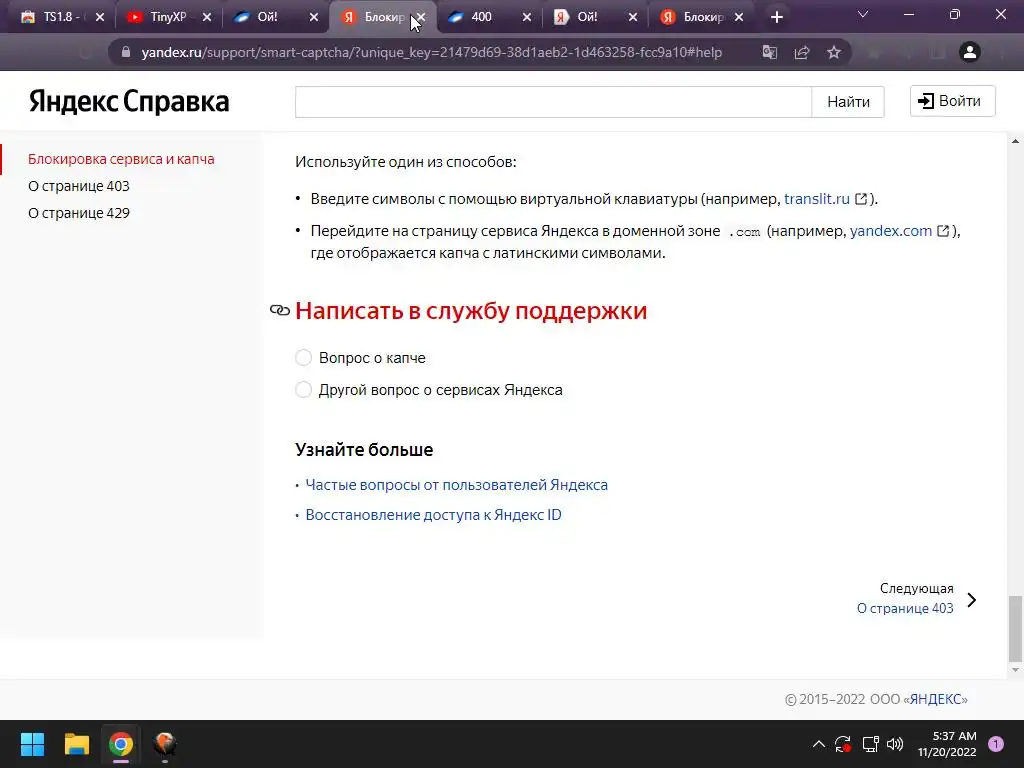Open 'О странице 403' in sidebar
Viewport: 1024px width, 768px height.
(x=79, y=186)
